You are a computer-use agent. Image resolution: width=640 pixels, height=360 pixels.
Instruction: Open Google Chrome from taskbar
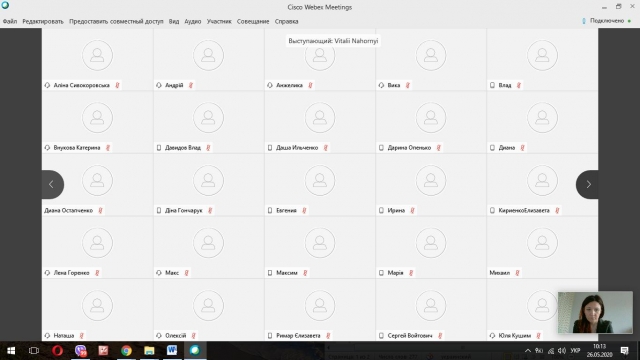126,351
